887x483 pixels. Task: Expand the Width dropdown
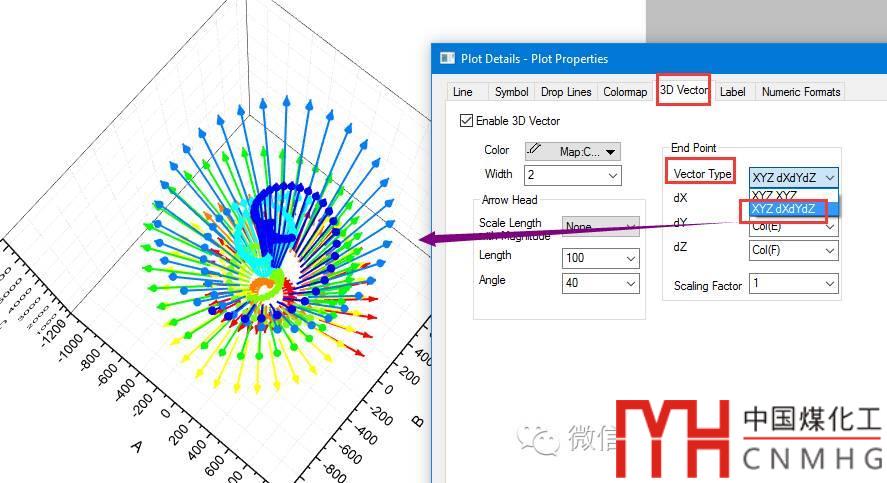click(x=612, y=176)
